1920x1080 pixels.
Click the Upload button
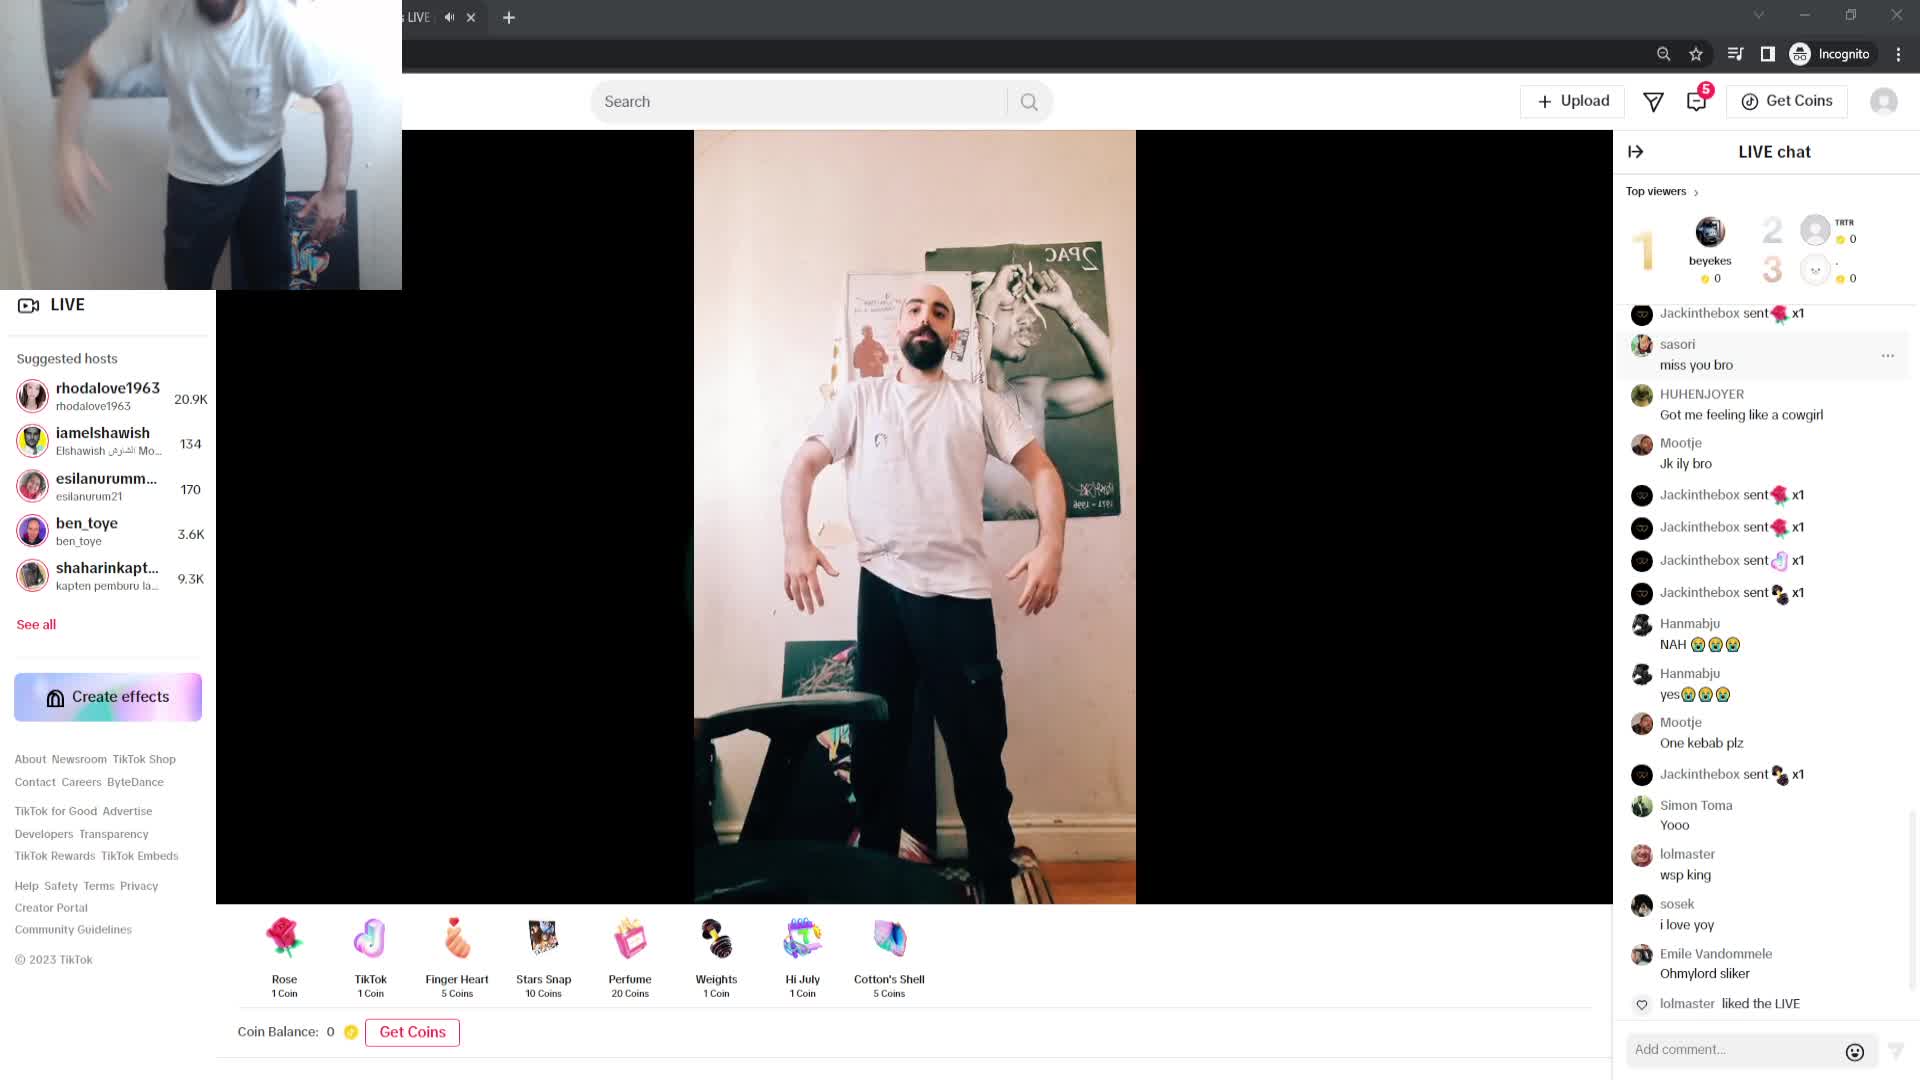tap(1572, 101)
